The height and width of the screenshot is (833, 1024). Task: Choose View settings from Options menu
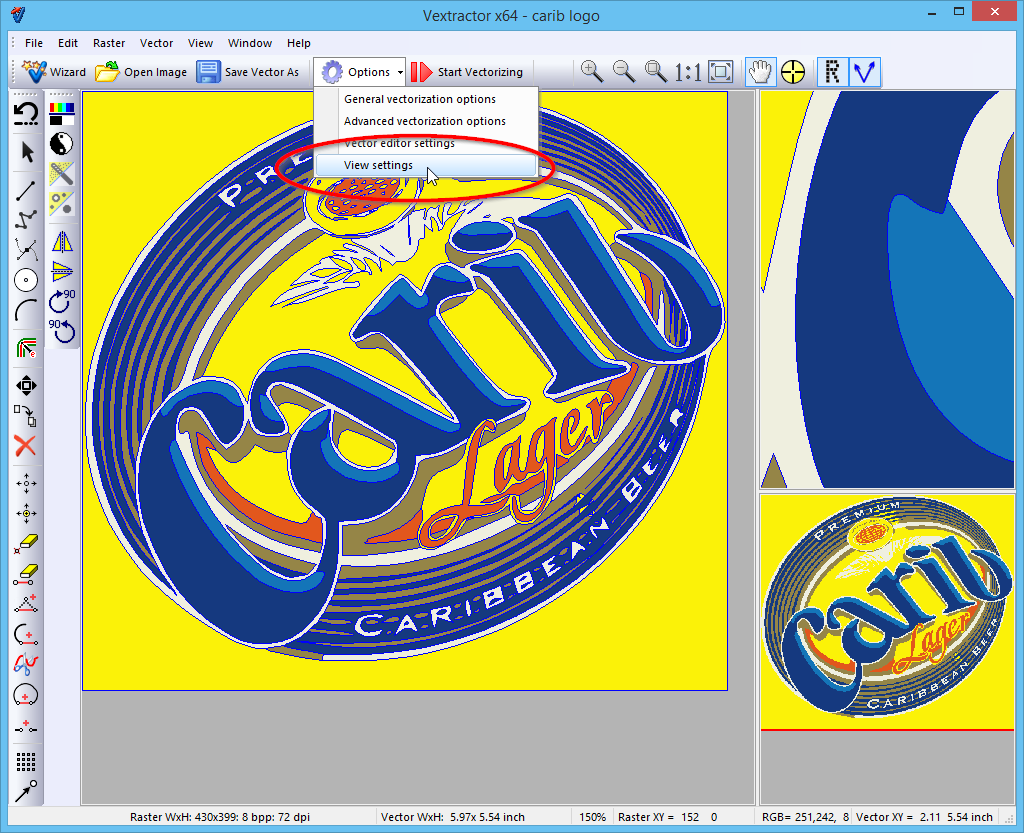[378, 165]
